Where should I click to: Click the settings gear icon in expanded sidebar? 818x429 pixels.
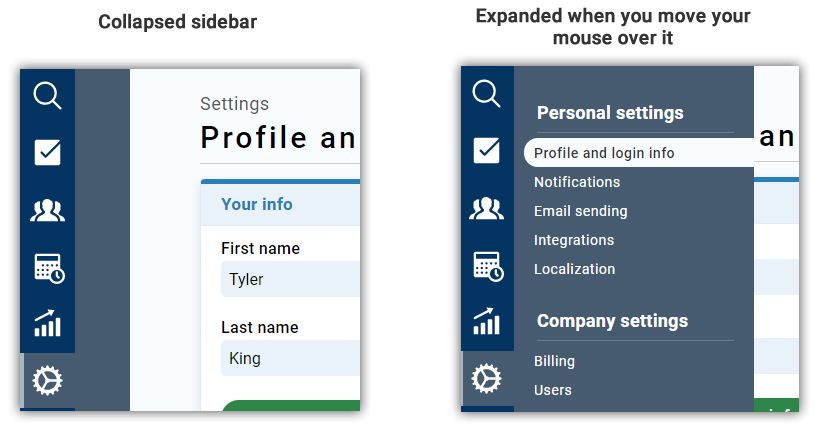click(487, 379)
